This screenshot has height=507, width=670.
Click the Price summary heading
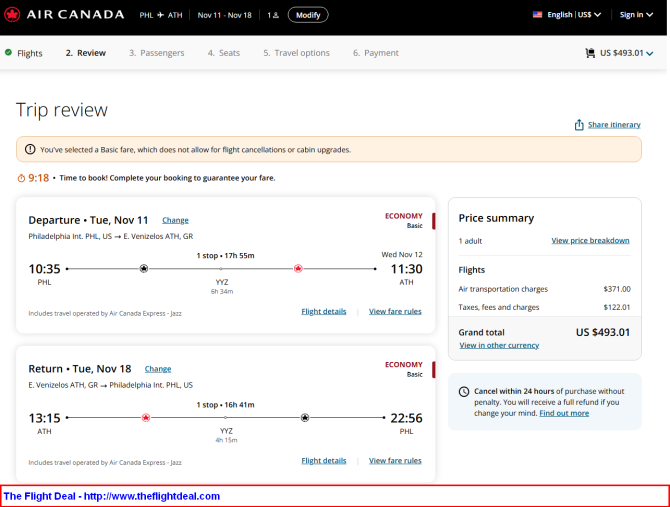pos(496,218)
